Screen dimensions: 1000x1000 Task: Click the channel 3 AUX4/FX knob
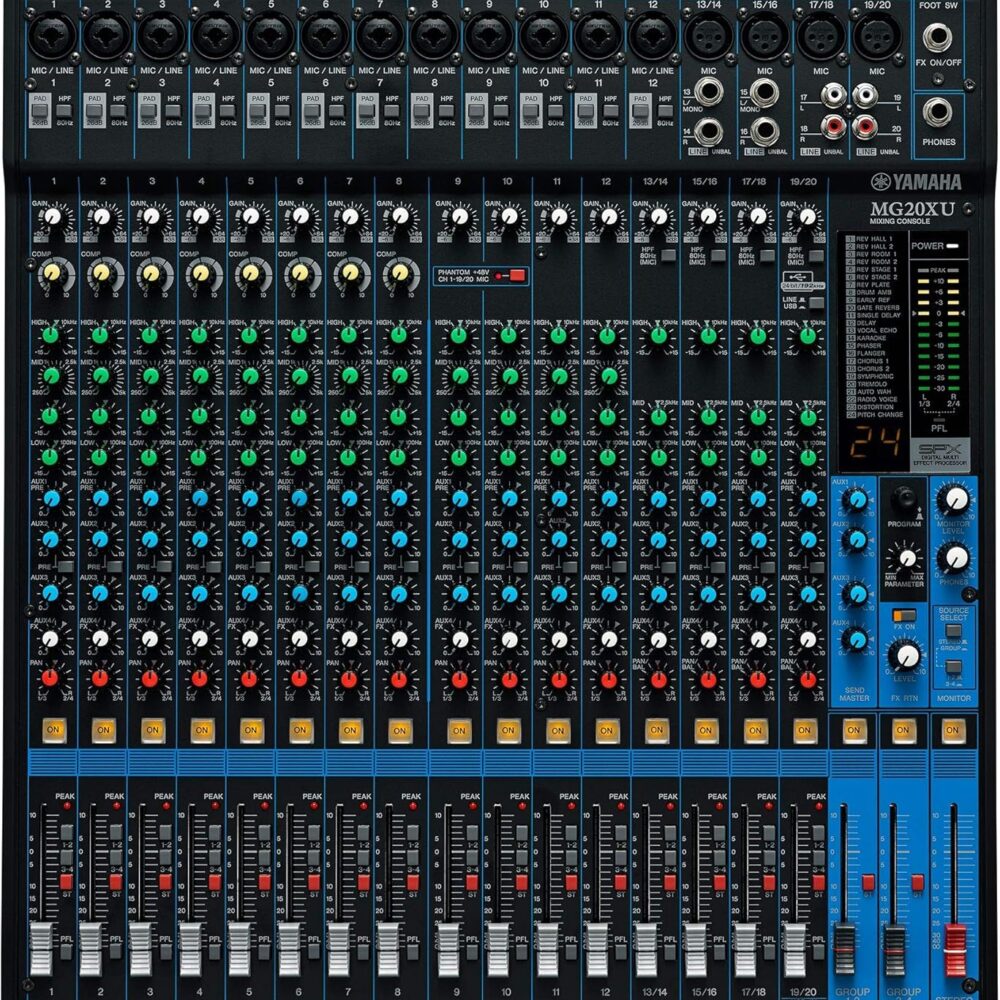point(150,638)
